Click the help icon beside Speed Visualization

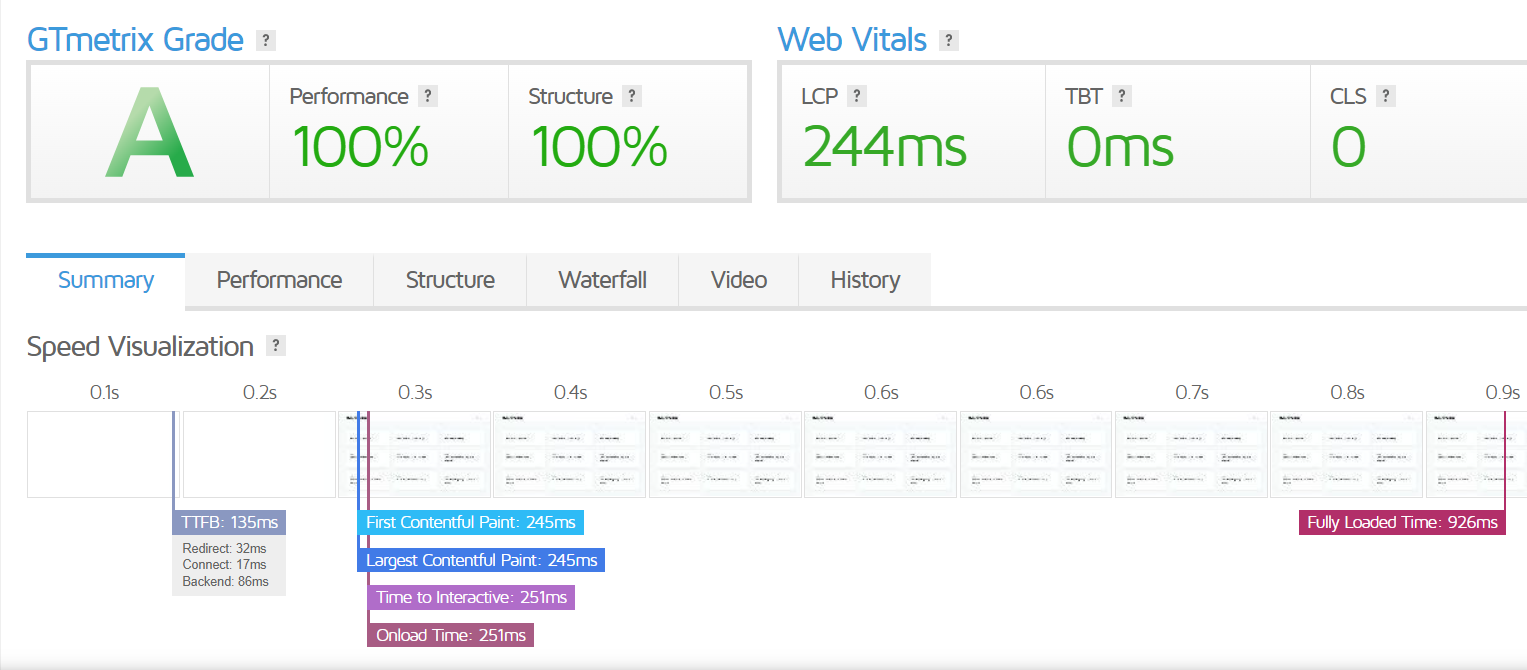277,346
